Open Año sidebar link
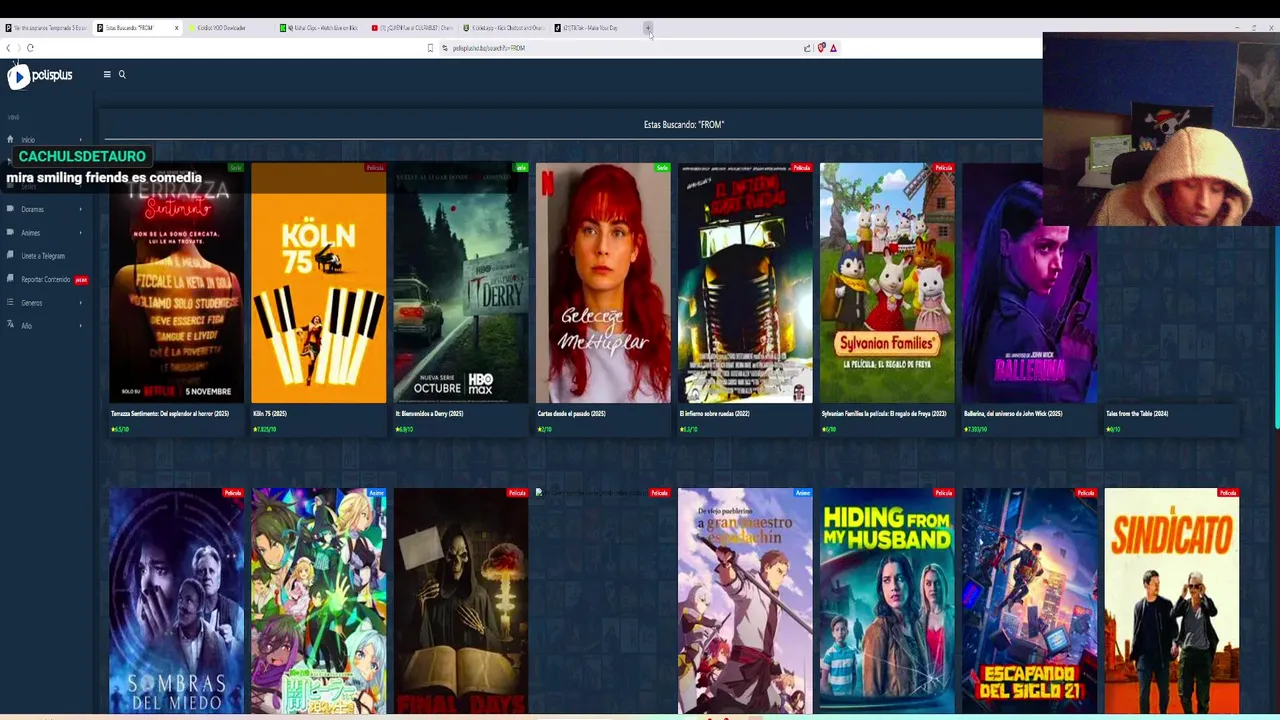The height and width of the screenshot is (720, 1280). pos(27,326)
